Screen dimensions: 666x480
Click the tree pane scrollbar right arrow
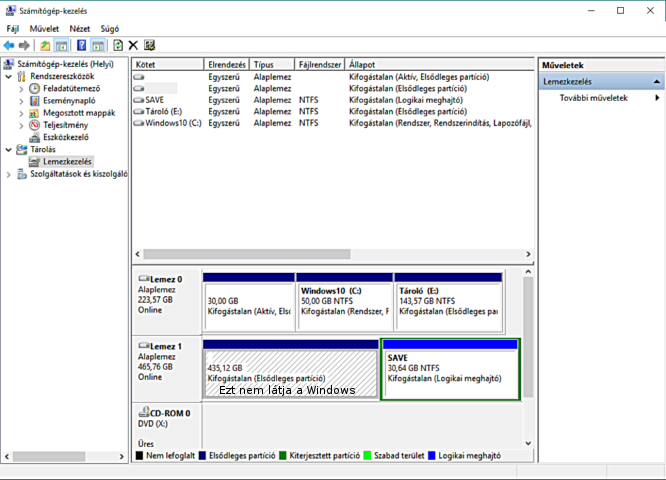tap(121, 457)
